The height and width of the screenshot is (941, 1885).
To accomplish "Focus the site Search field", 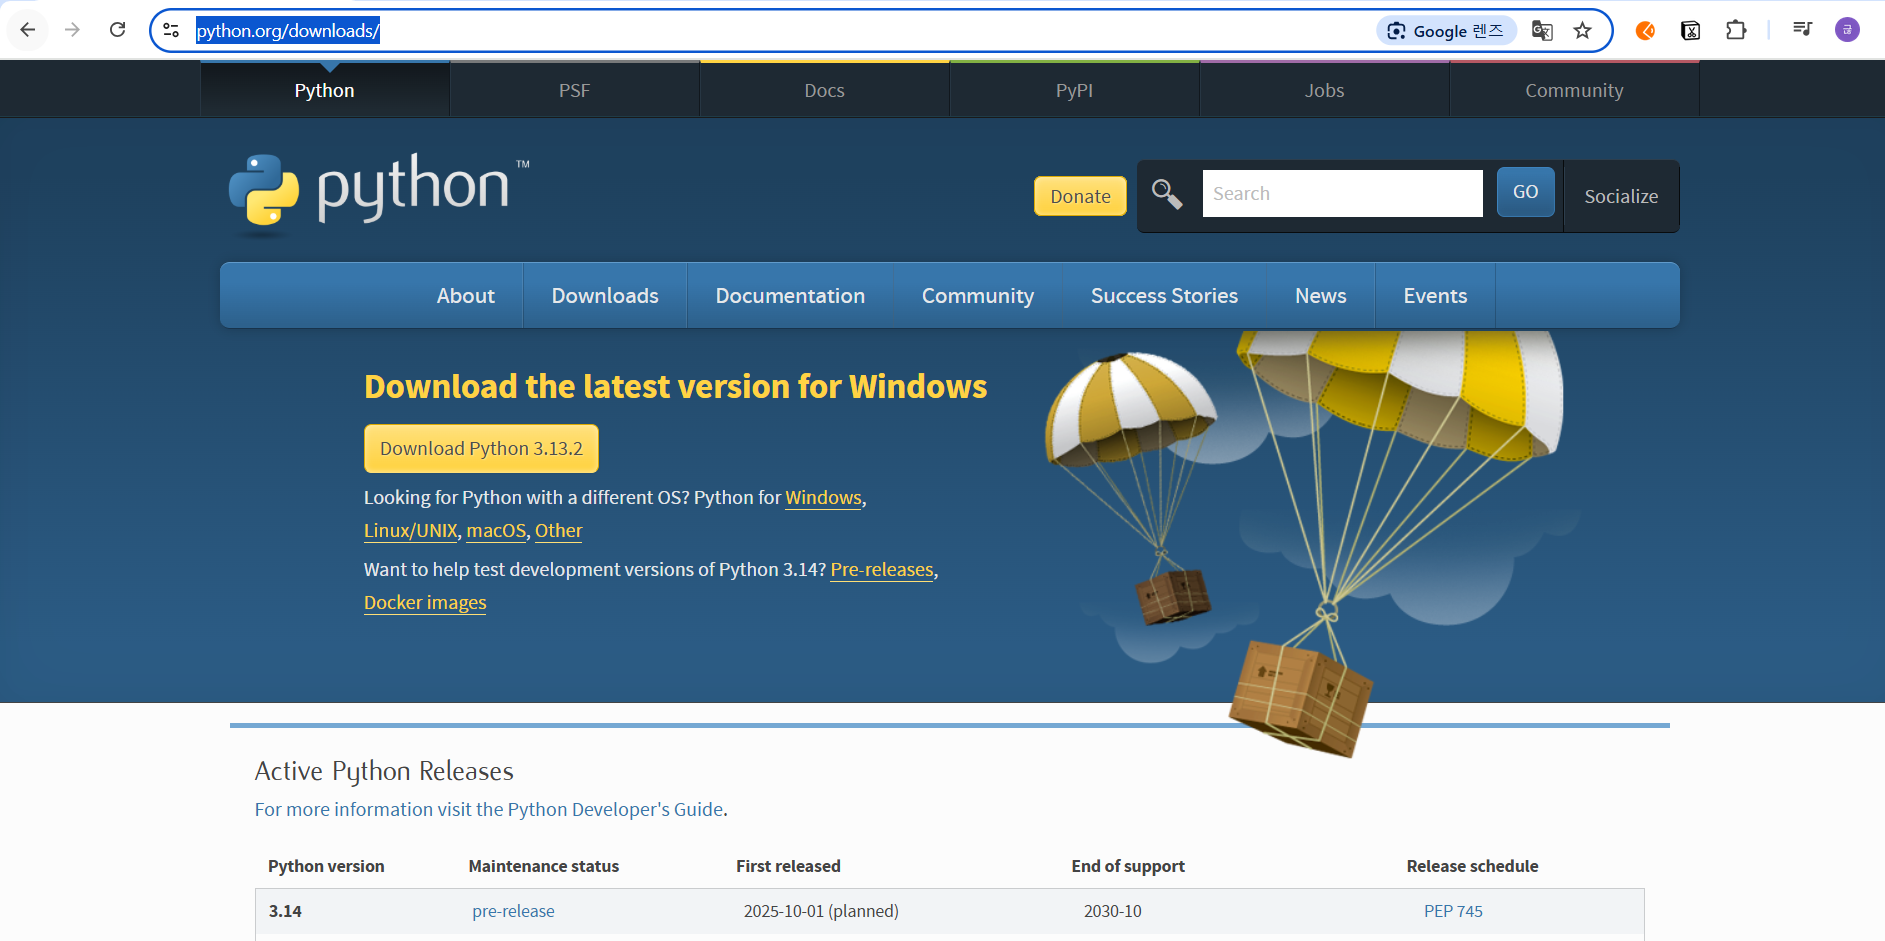I will (x=1342, y=193).
